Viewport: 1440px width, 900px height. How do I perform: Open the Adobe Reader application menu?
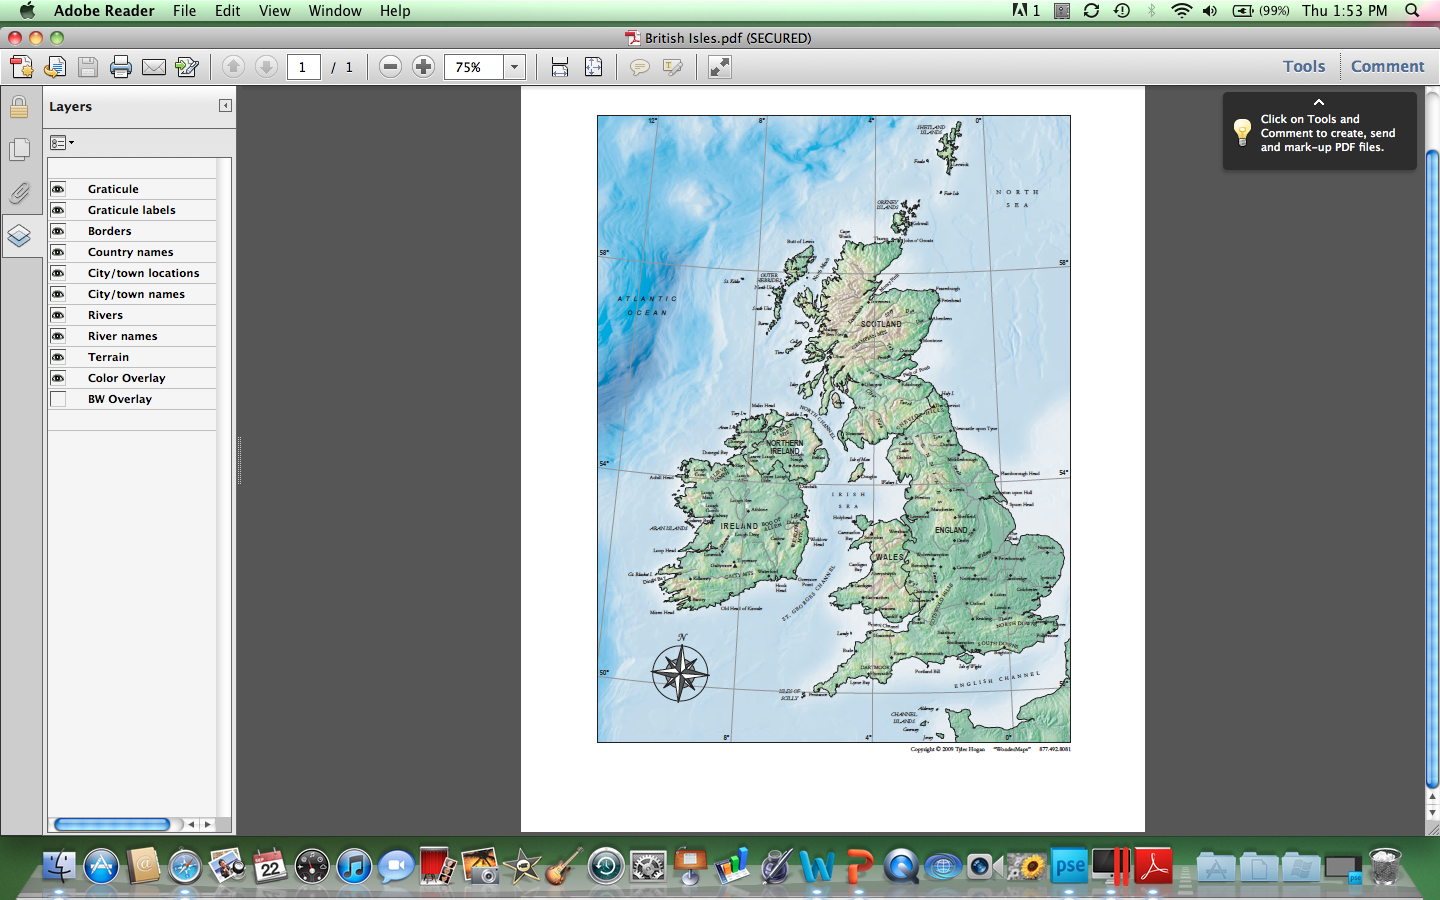[x=104, y=11]
